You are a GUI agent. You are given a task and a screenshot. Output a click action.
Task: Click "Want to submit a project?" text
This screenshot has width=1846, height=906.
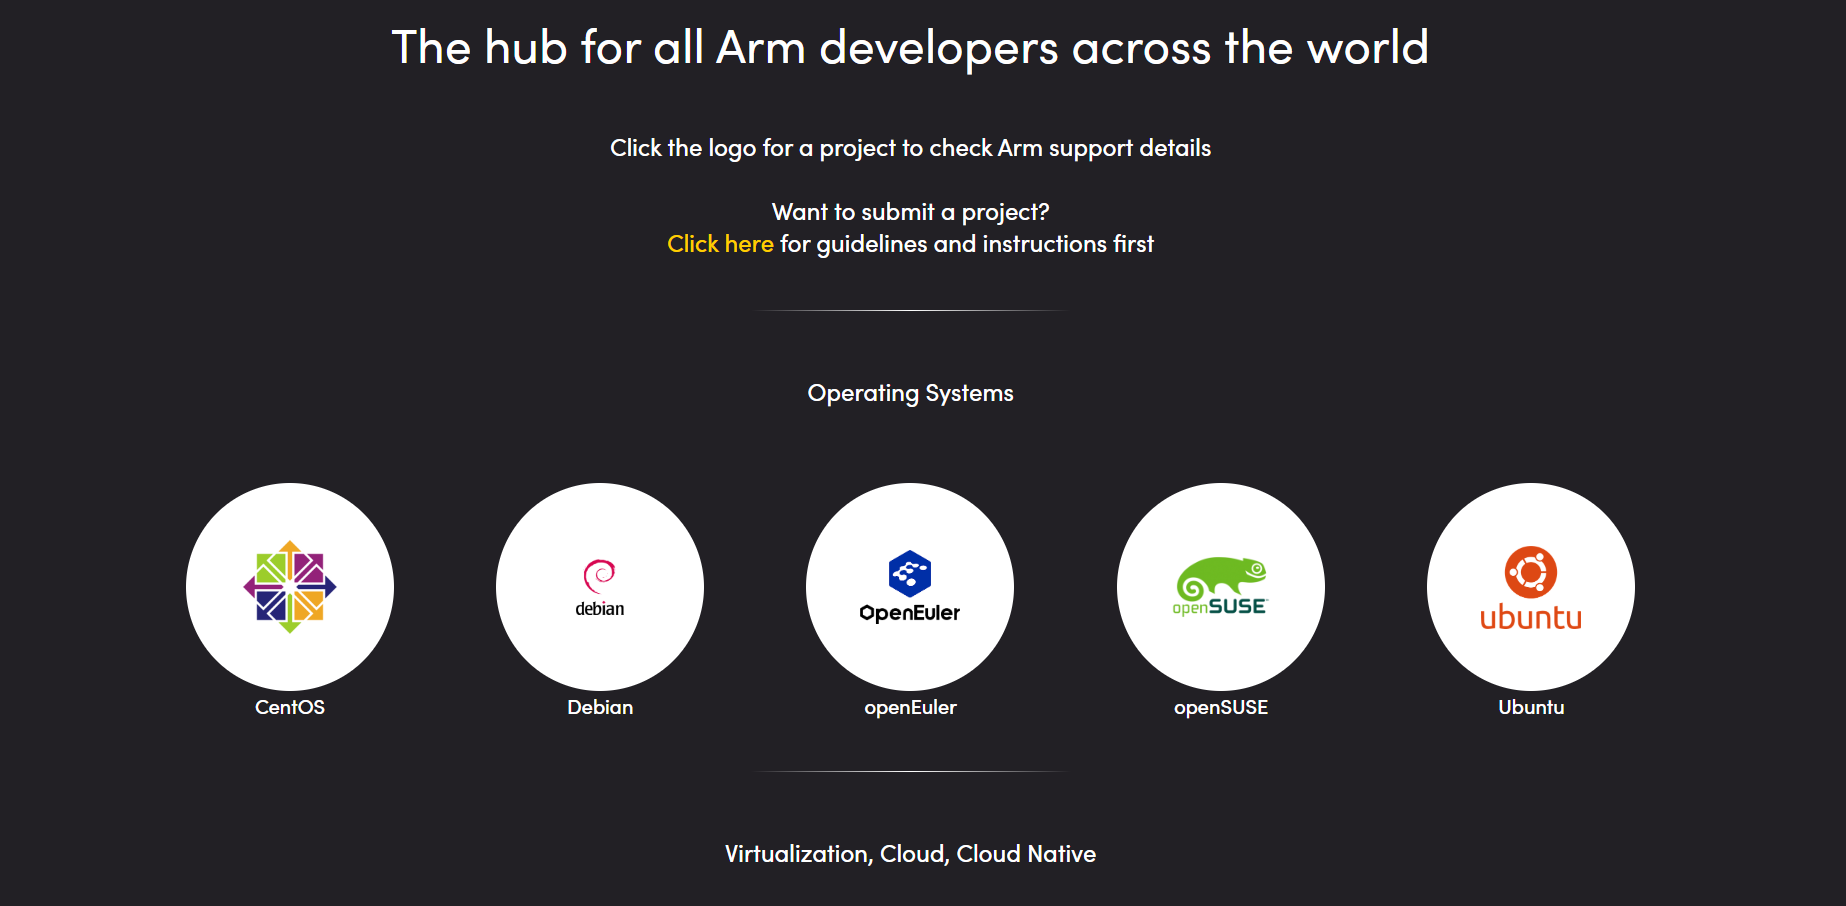click(910, 213)
